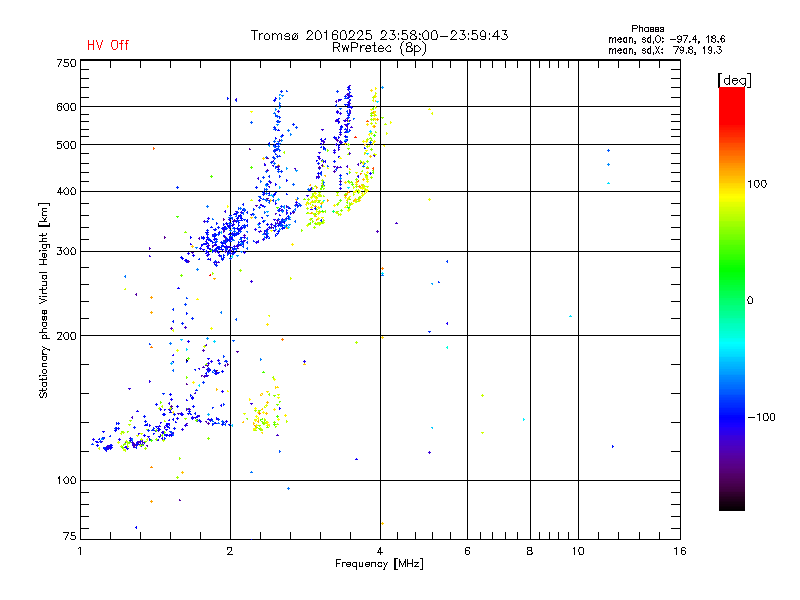Click the 'RwPretec (8p)' subtitle
Screen dimensions: 800x600
(x=379, y=48)
